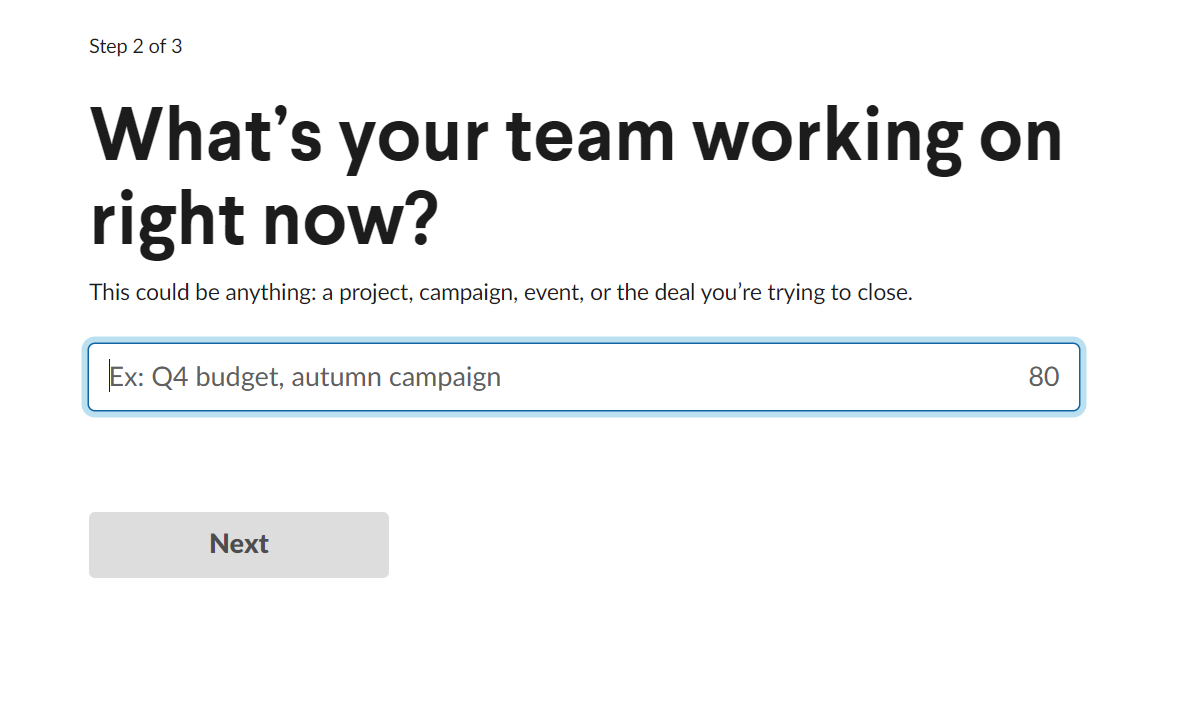Click the "right now?" heading line
Image resolution: width=1188 pixels, height=703 pixels.
point(264,220)
